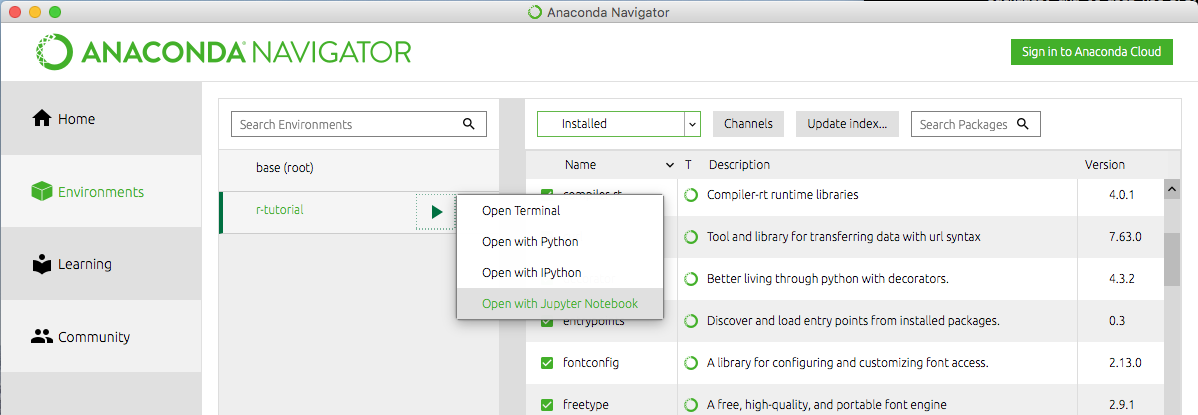
Task: Click the Environments cube icon
Action: click(x=41, y=192)
